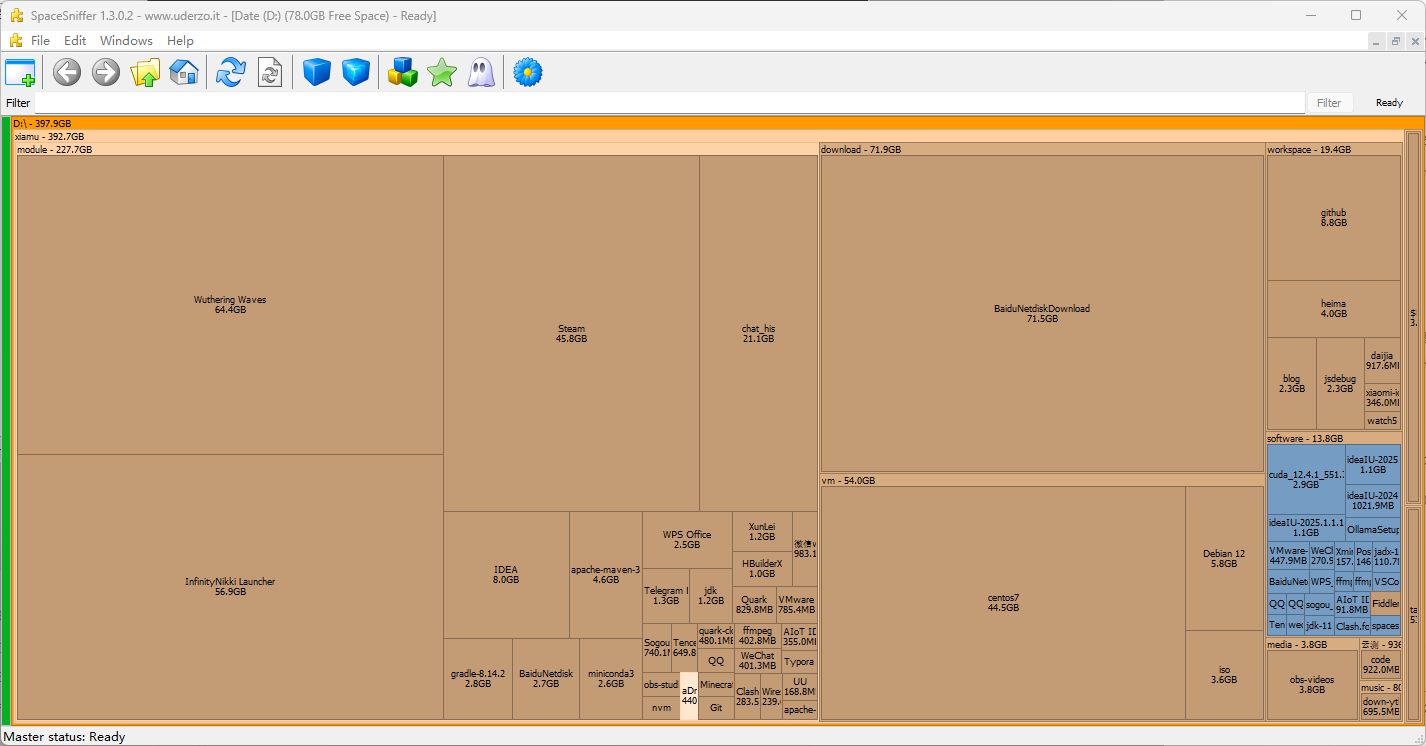The height and width of the screenshot is (746, 1426).
Task: Click the document rescan icon
Action: tap(270, 72)
